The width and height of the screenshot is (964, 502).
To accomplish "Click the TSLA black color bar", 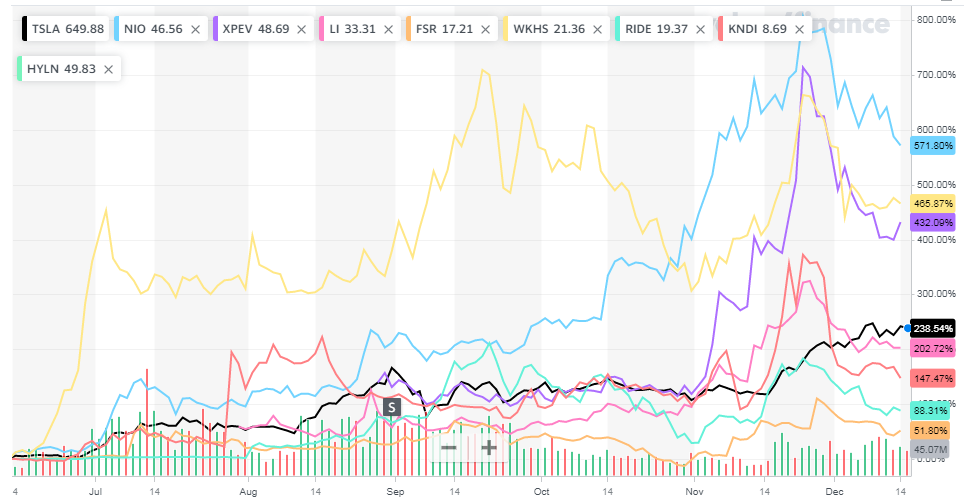I will [x=25, y=29].
